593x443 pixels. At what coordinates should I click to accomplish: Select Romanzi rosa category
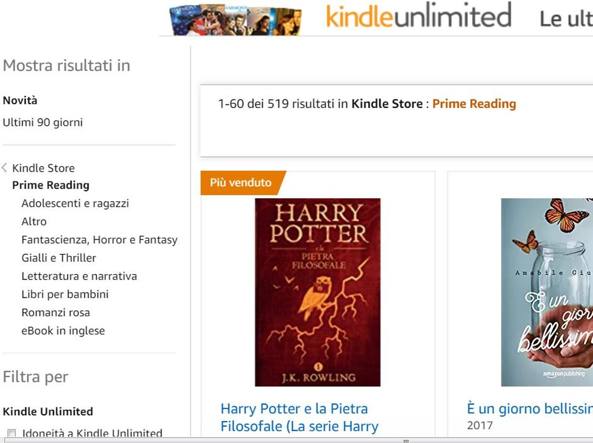tap(56, 312)
